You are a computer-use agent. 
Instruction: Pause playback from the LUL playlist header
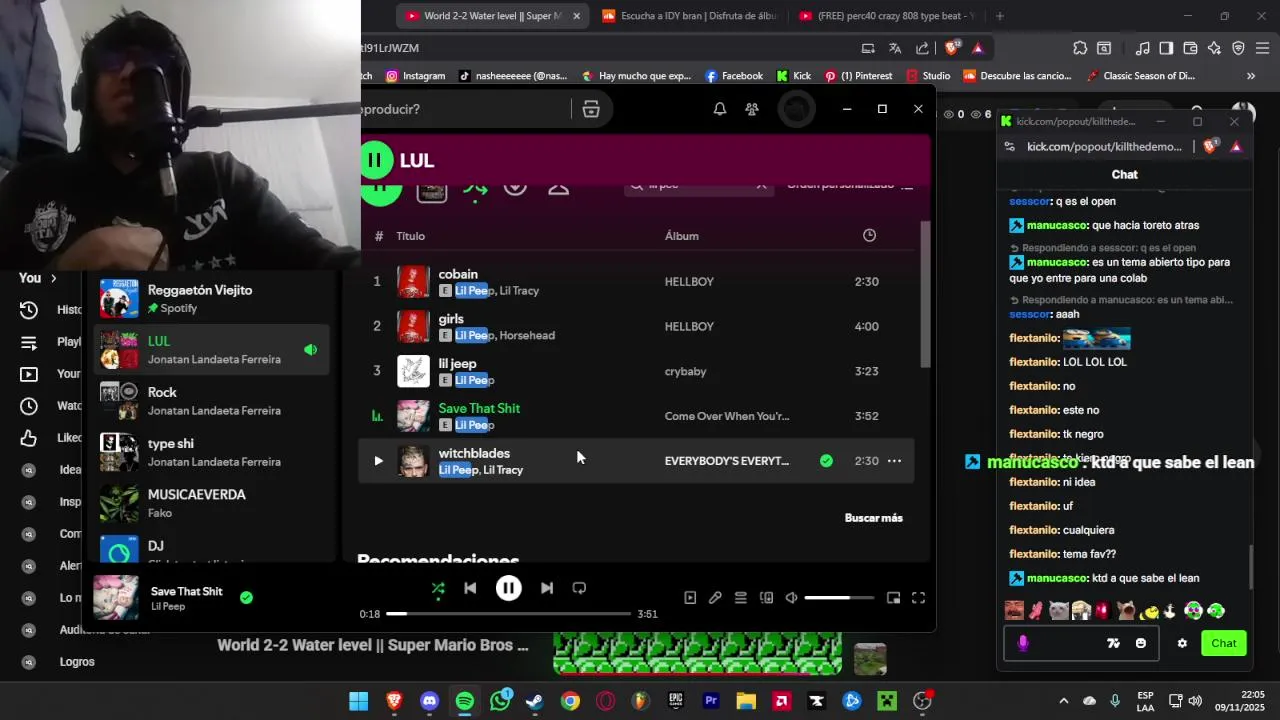click(x=375, y=160)
